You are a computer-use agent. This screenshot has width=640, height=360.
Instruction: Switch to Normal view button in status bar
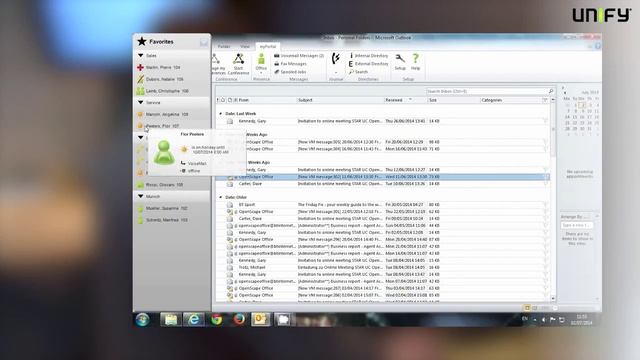(527, 308)
